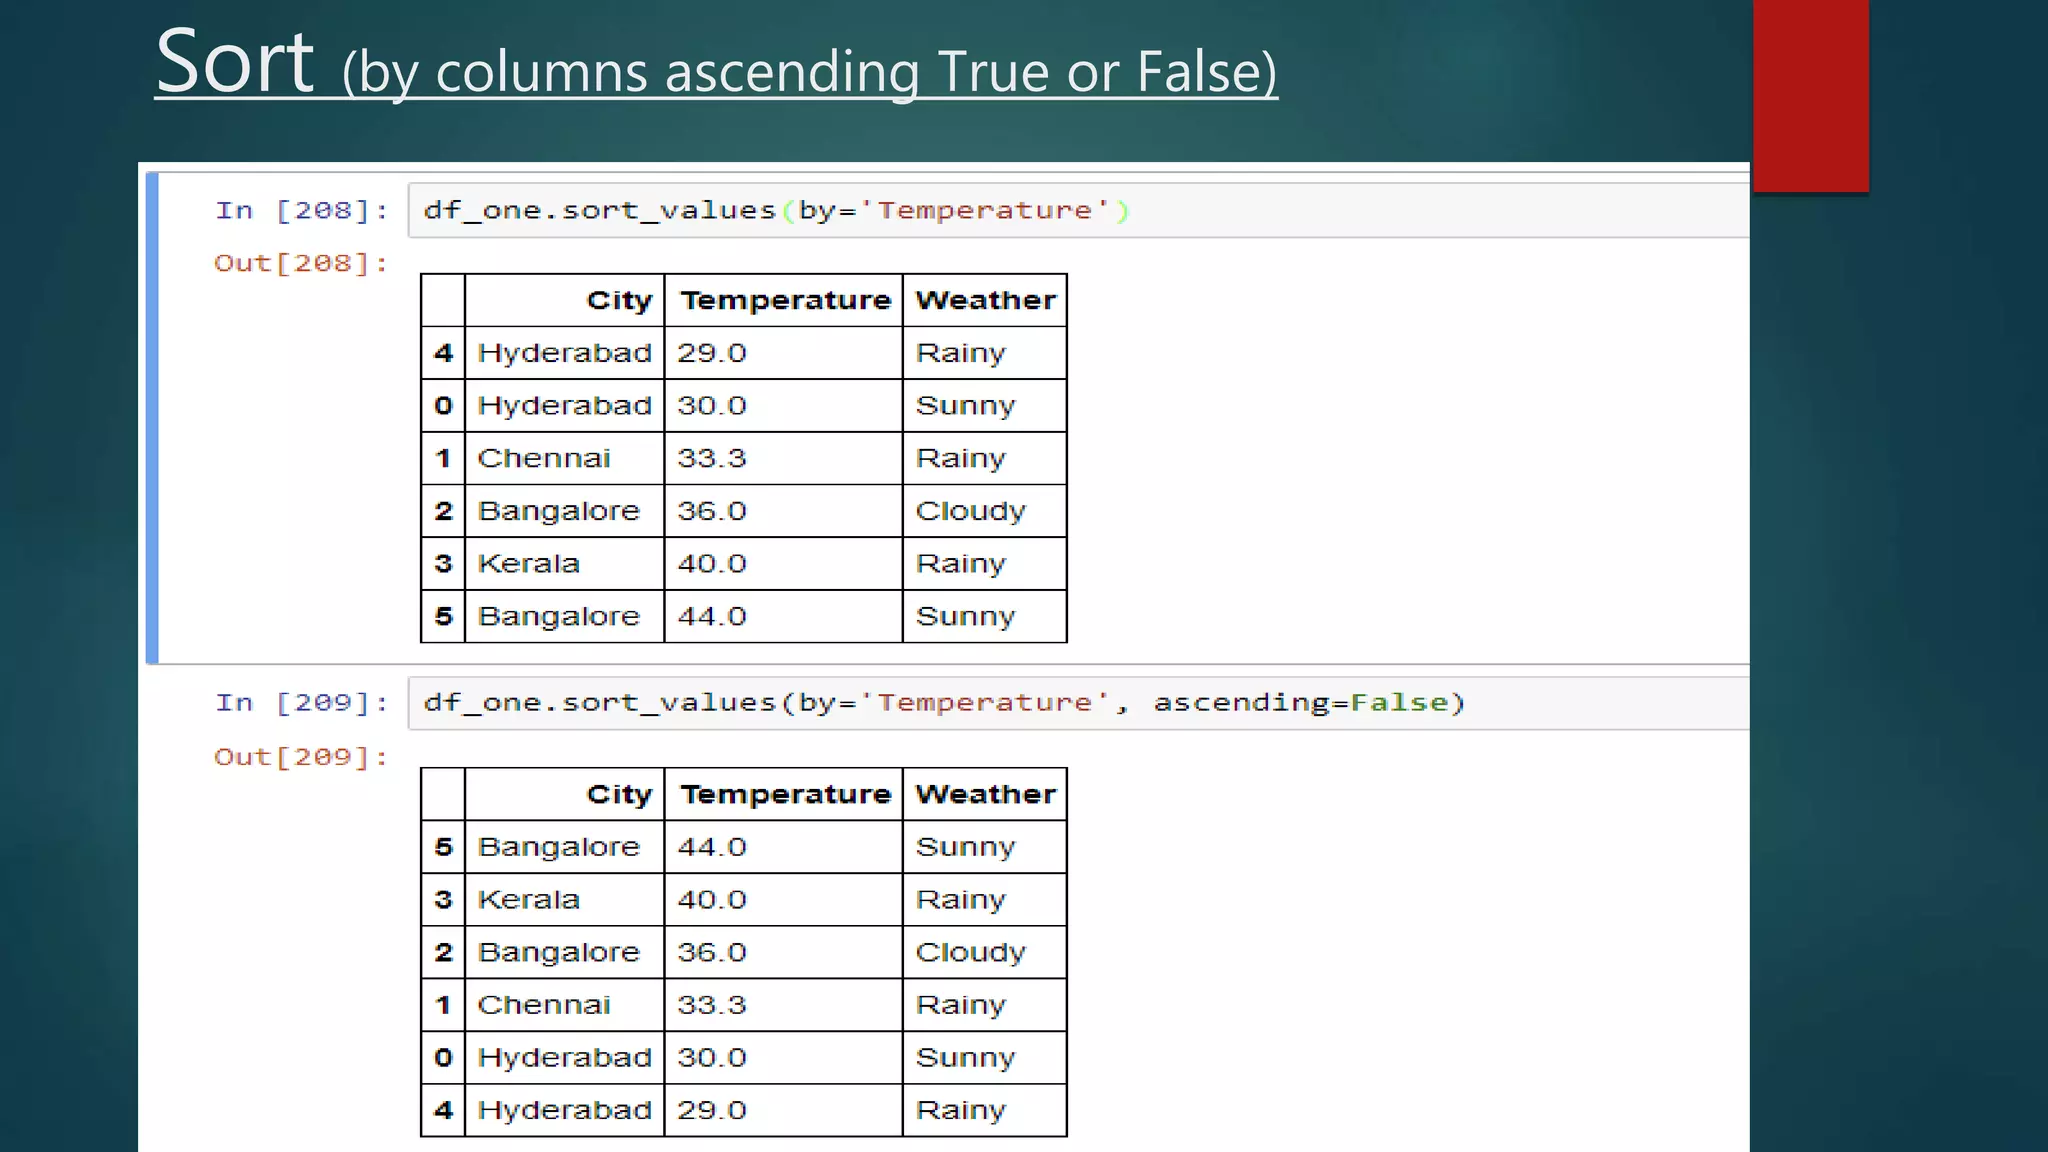
Task: Click the Temperature column header in Out[208] table
Action: [784, 300]
